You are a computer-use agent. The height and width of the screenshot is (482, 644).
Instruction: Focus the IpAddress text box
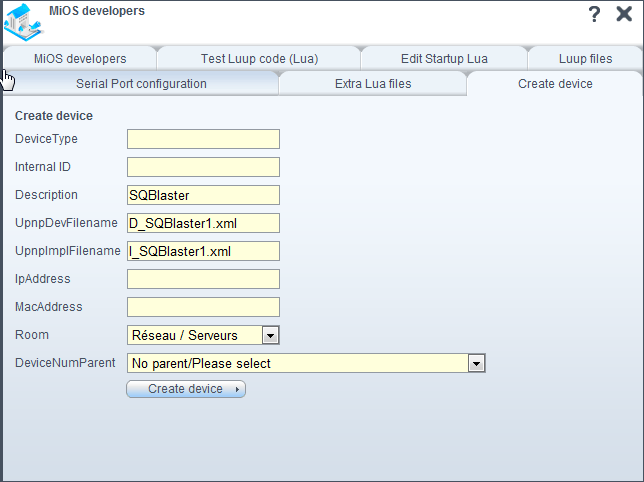pos(203,279)
